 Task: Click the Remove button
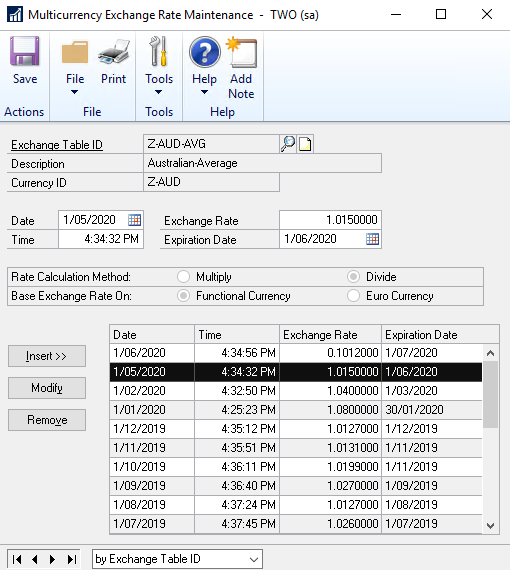tap(47, 420)
